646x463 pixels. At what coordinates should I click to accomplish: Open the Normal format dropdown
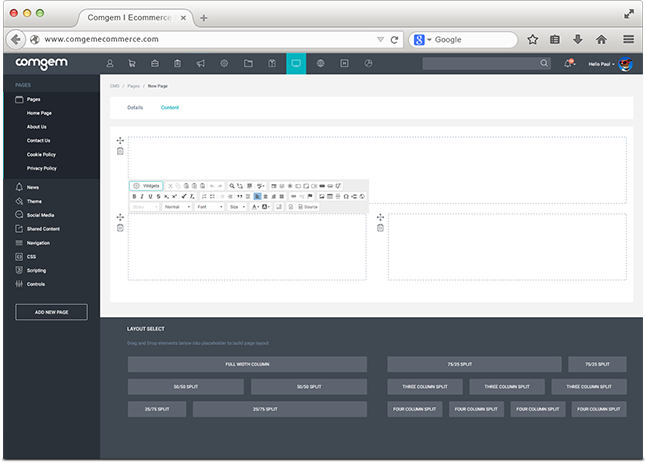pyautogui.click(x=177, y=207)
